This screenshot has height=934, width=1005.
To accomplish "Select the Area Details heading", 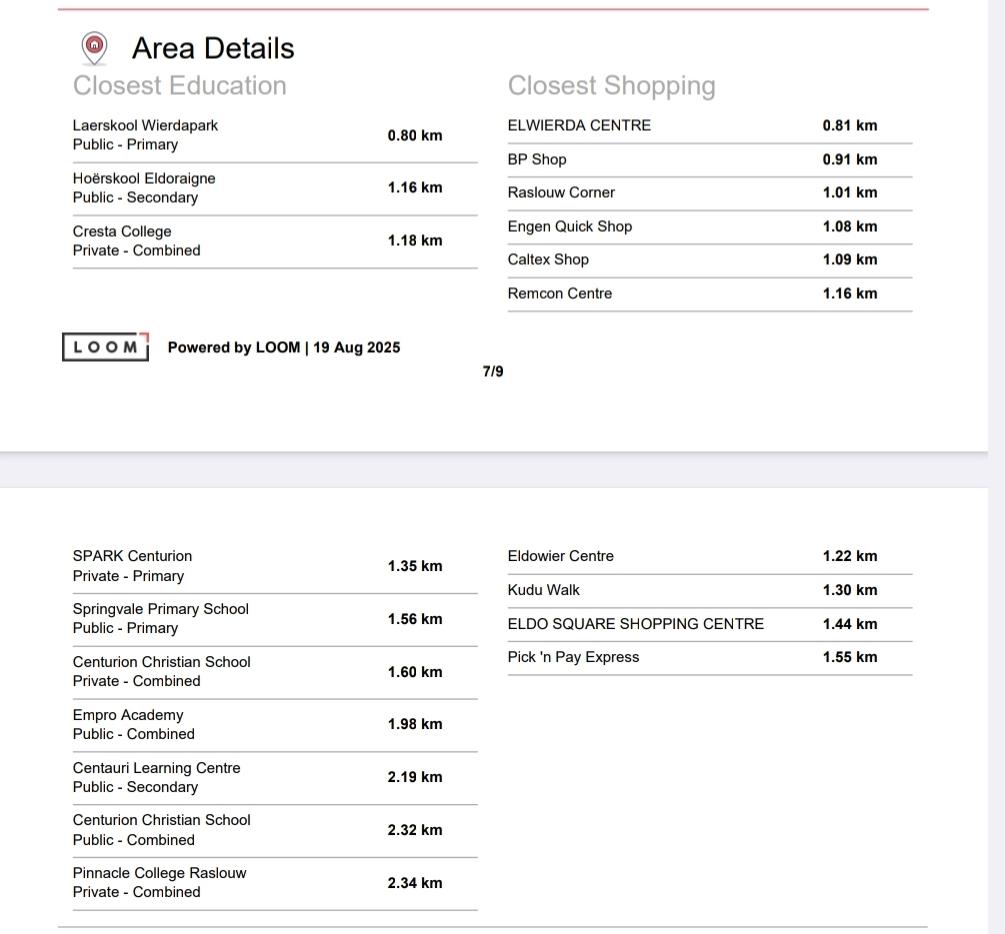I will pyautogui.click(x=213, y=48).
